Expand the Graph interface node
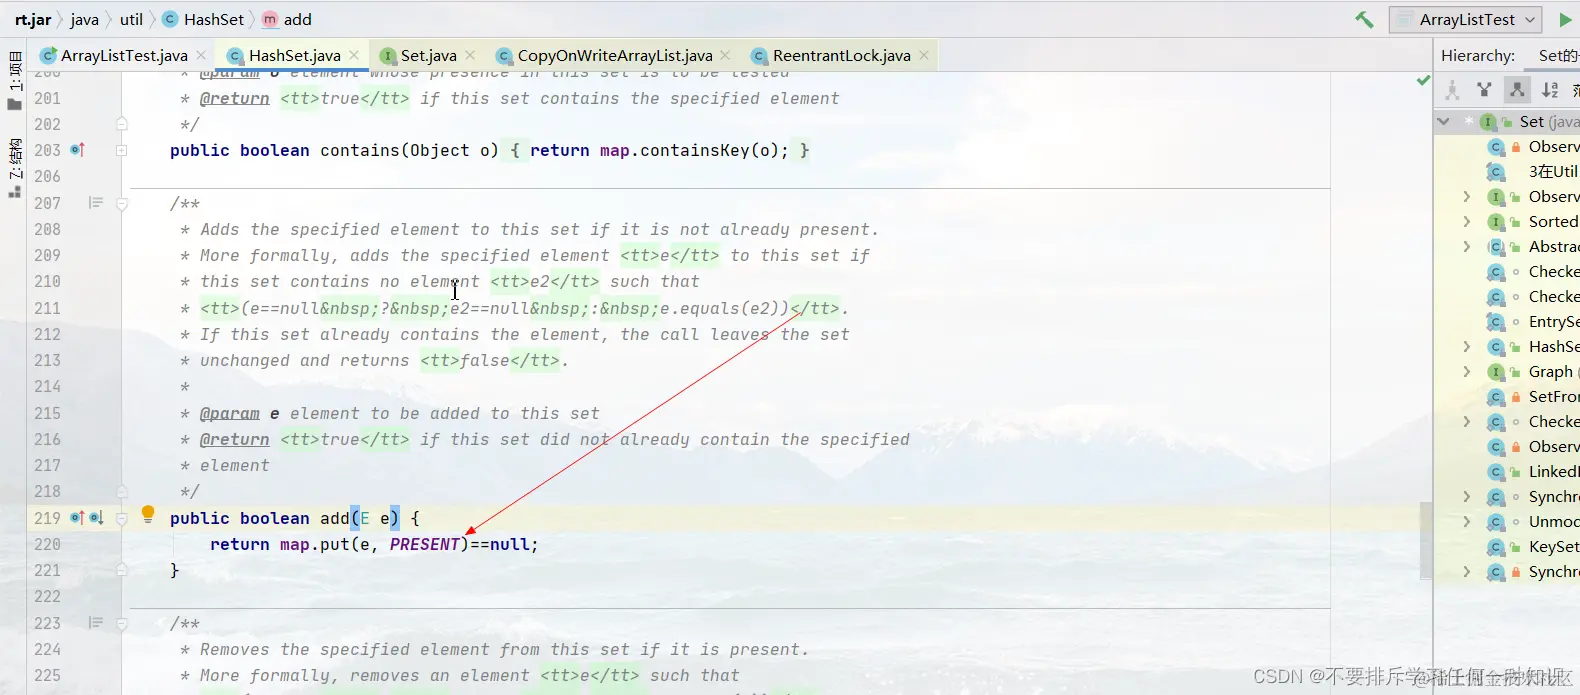The height and width of the screenshot is (695, 1580). coord(1467,371)
